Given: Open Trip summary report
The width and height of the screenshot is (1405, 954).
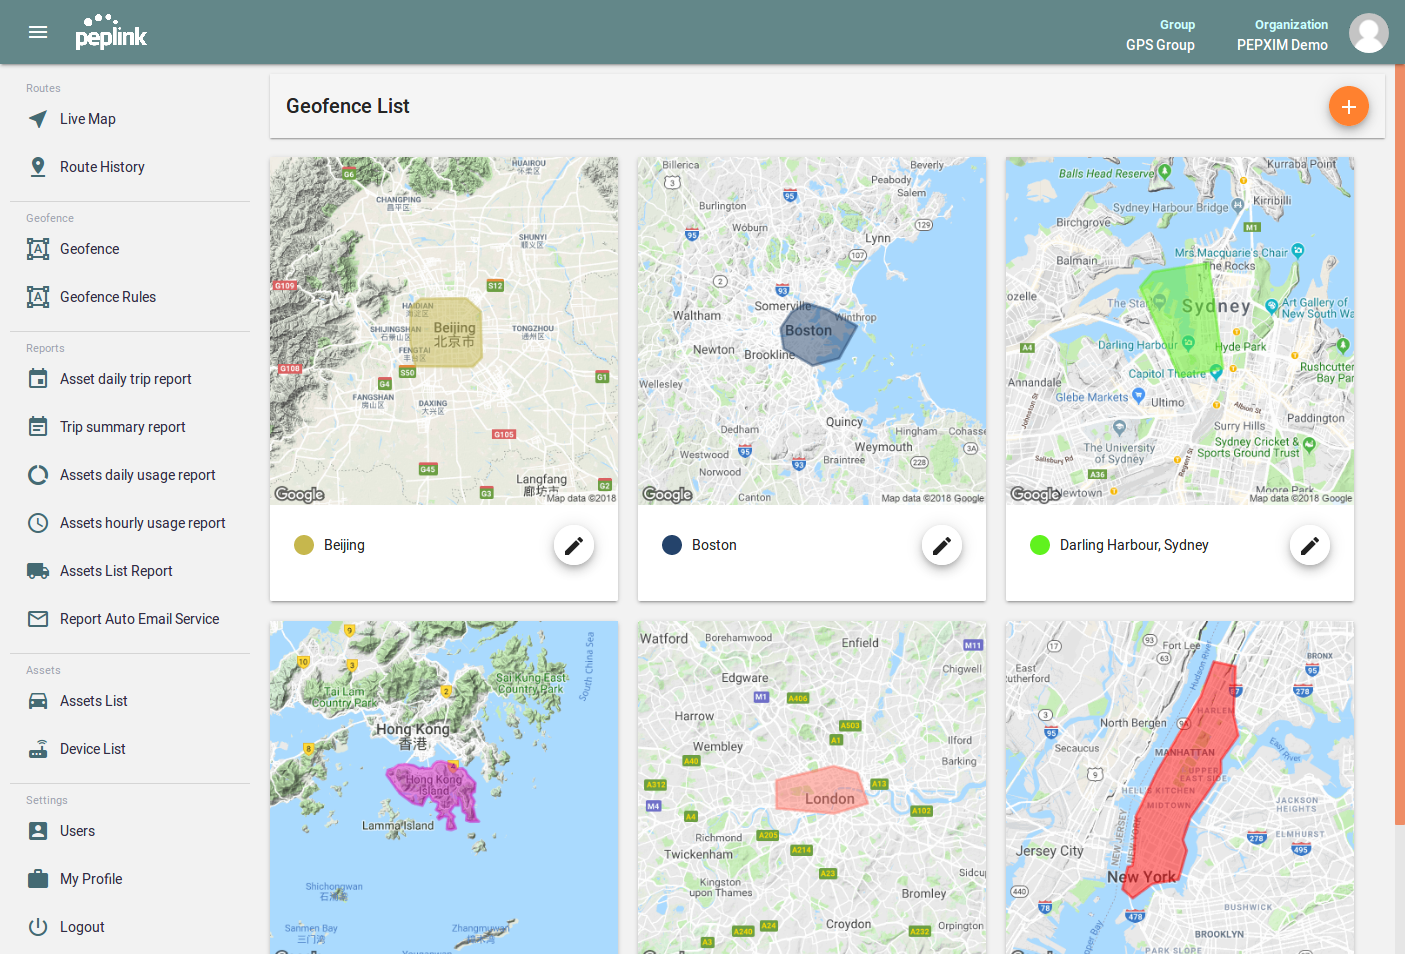Looking at the screenshot, I should [x=122, y=427].
